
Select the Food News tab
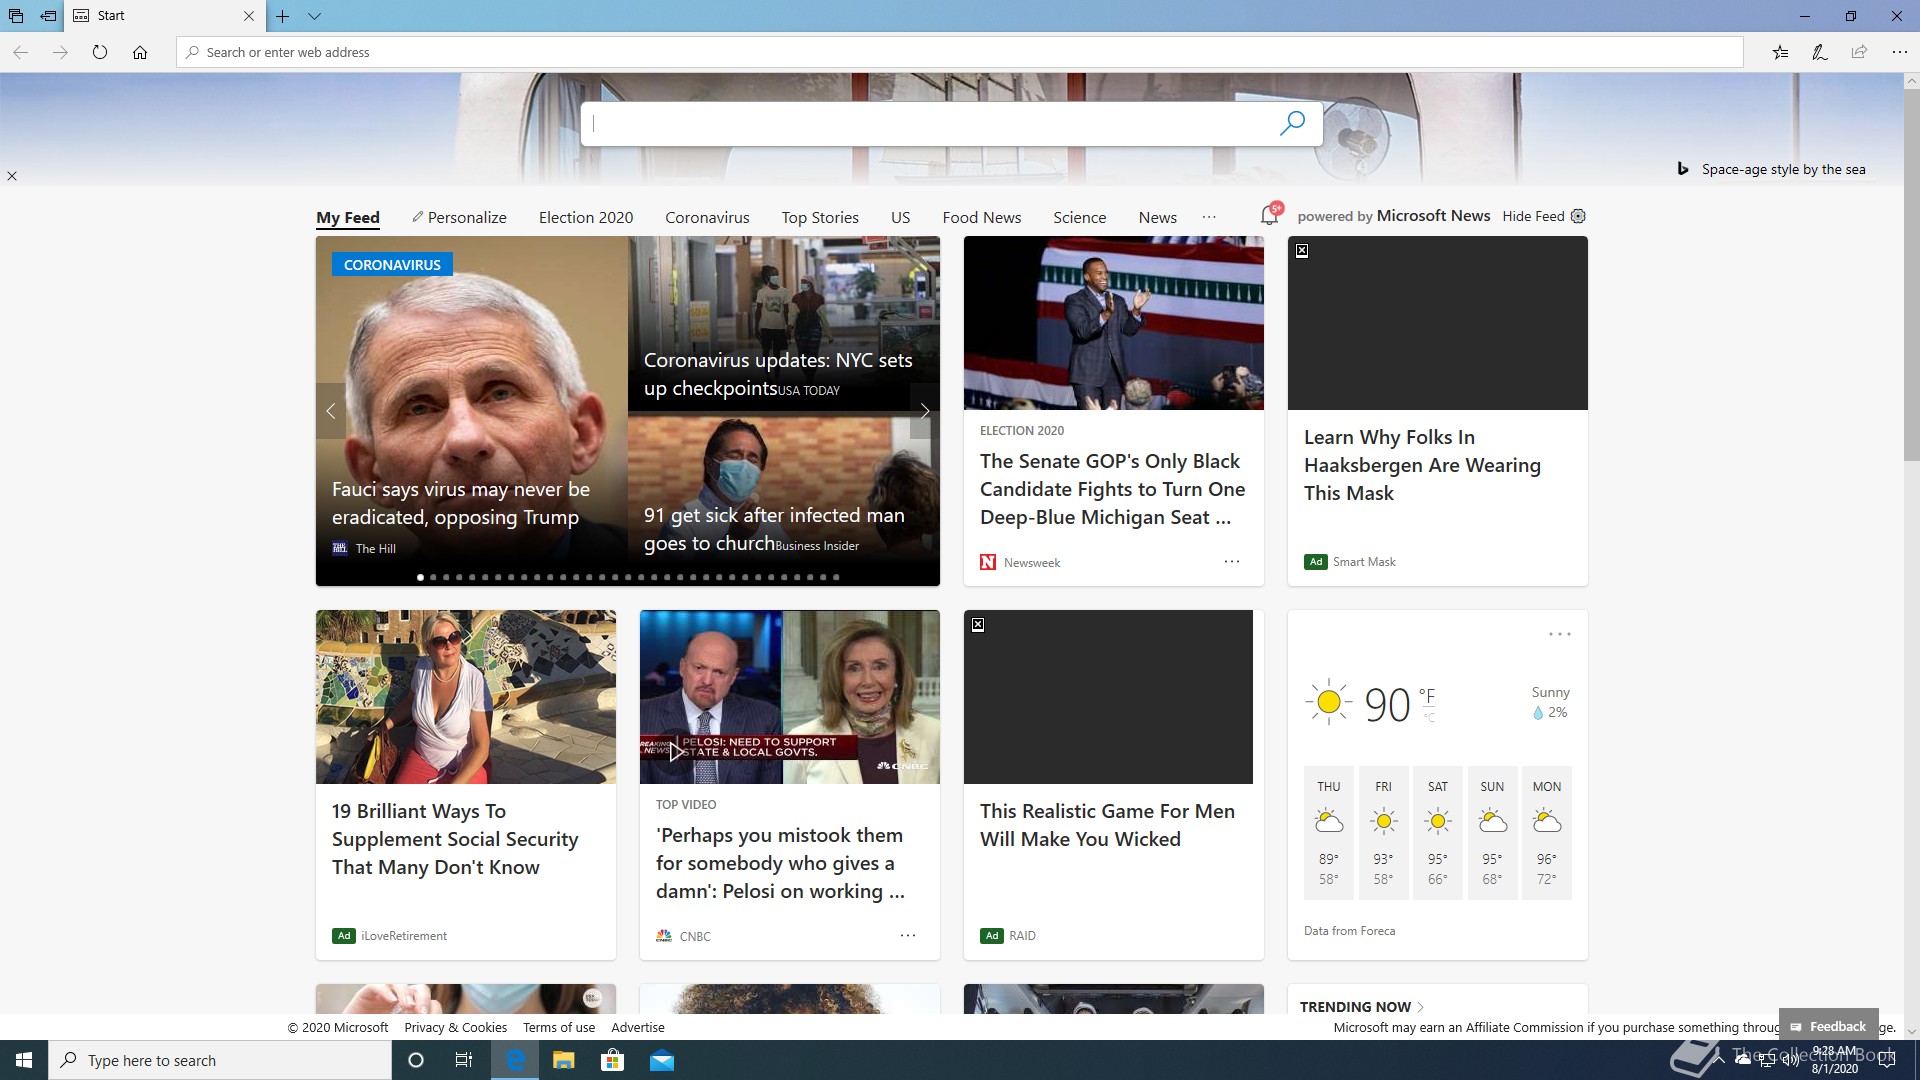[981, 217]
